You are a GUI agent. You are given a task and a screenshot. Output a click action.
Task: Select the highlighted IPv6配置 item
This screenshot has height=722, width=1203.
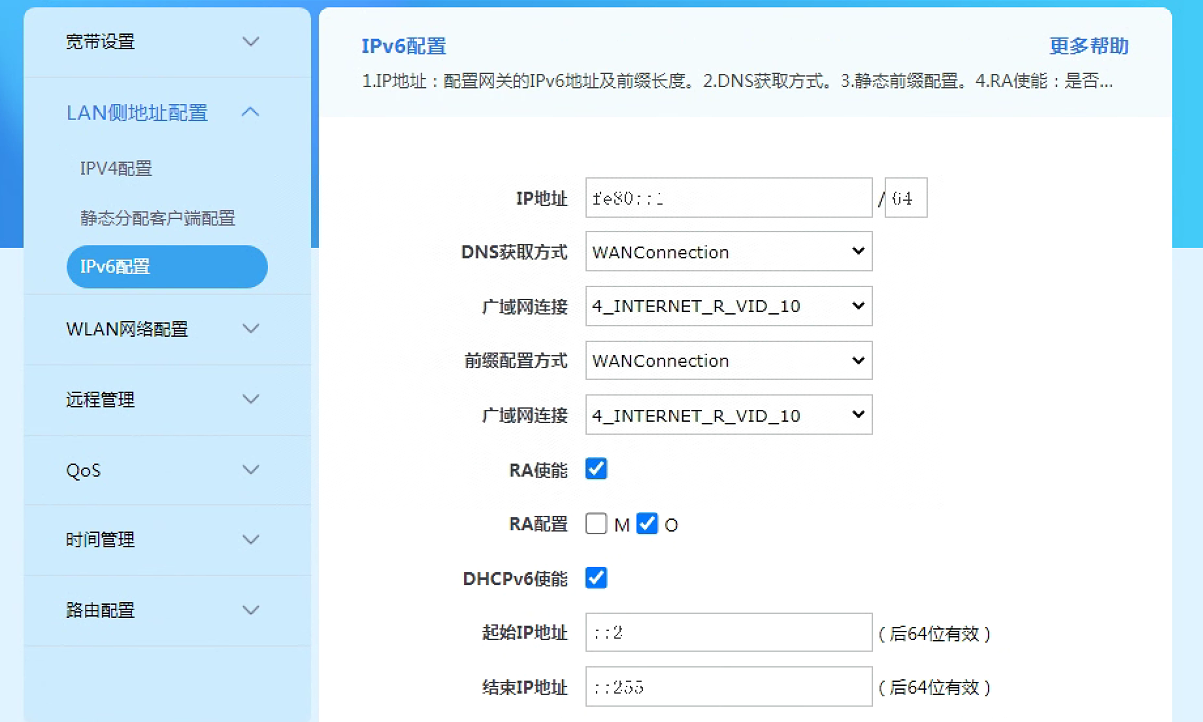click(166, 266)
